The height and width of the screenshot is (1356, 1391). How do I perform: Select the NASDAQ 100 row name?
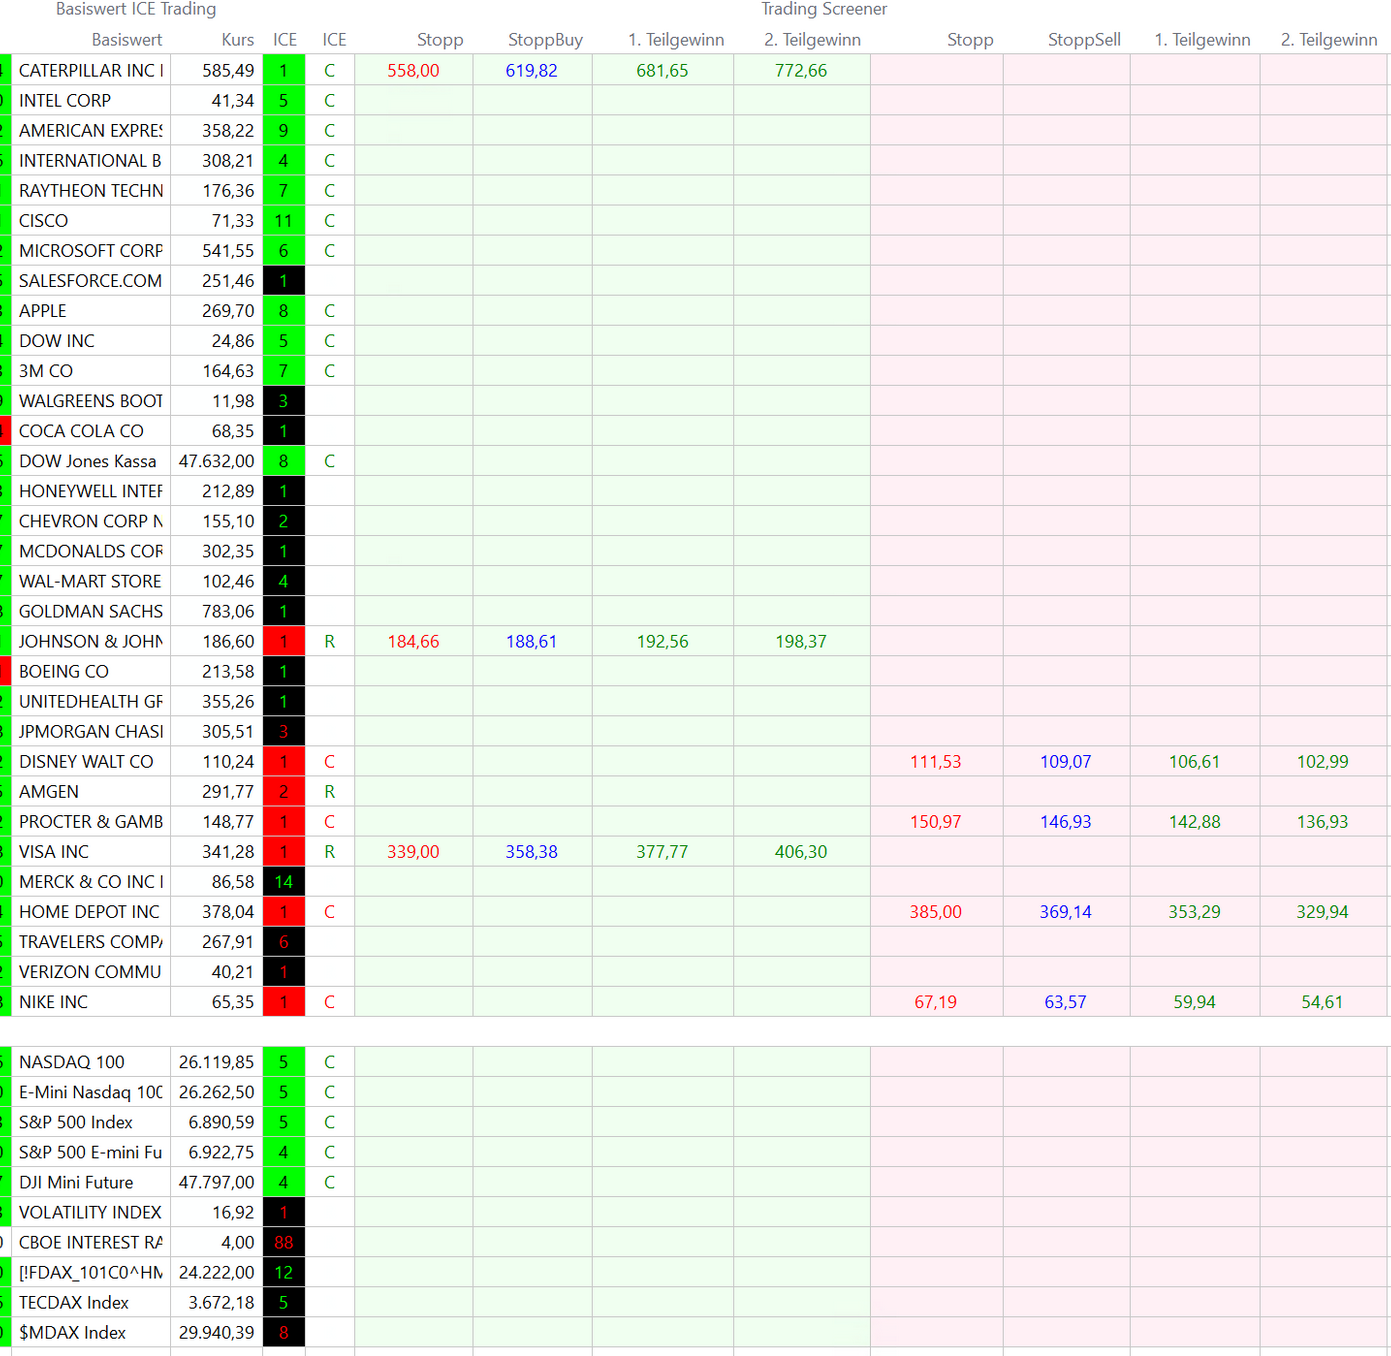(x=72, y=1062)
